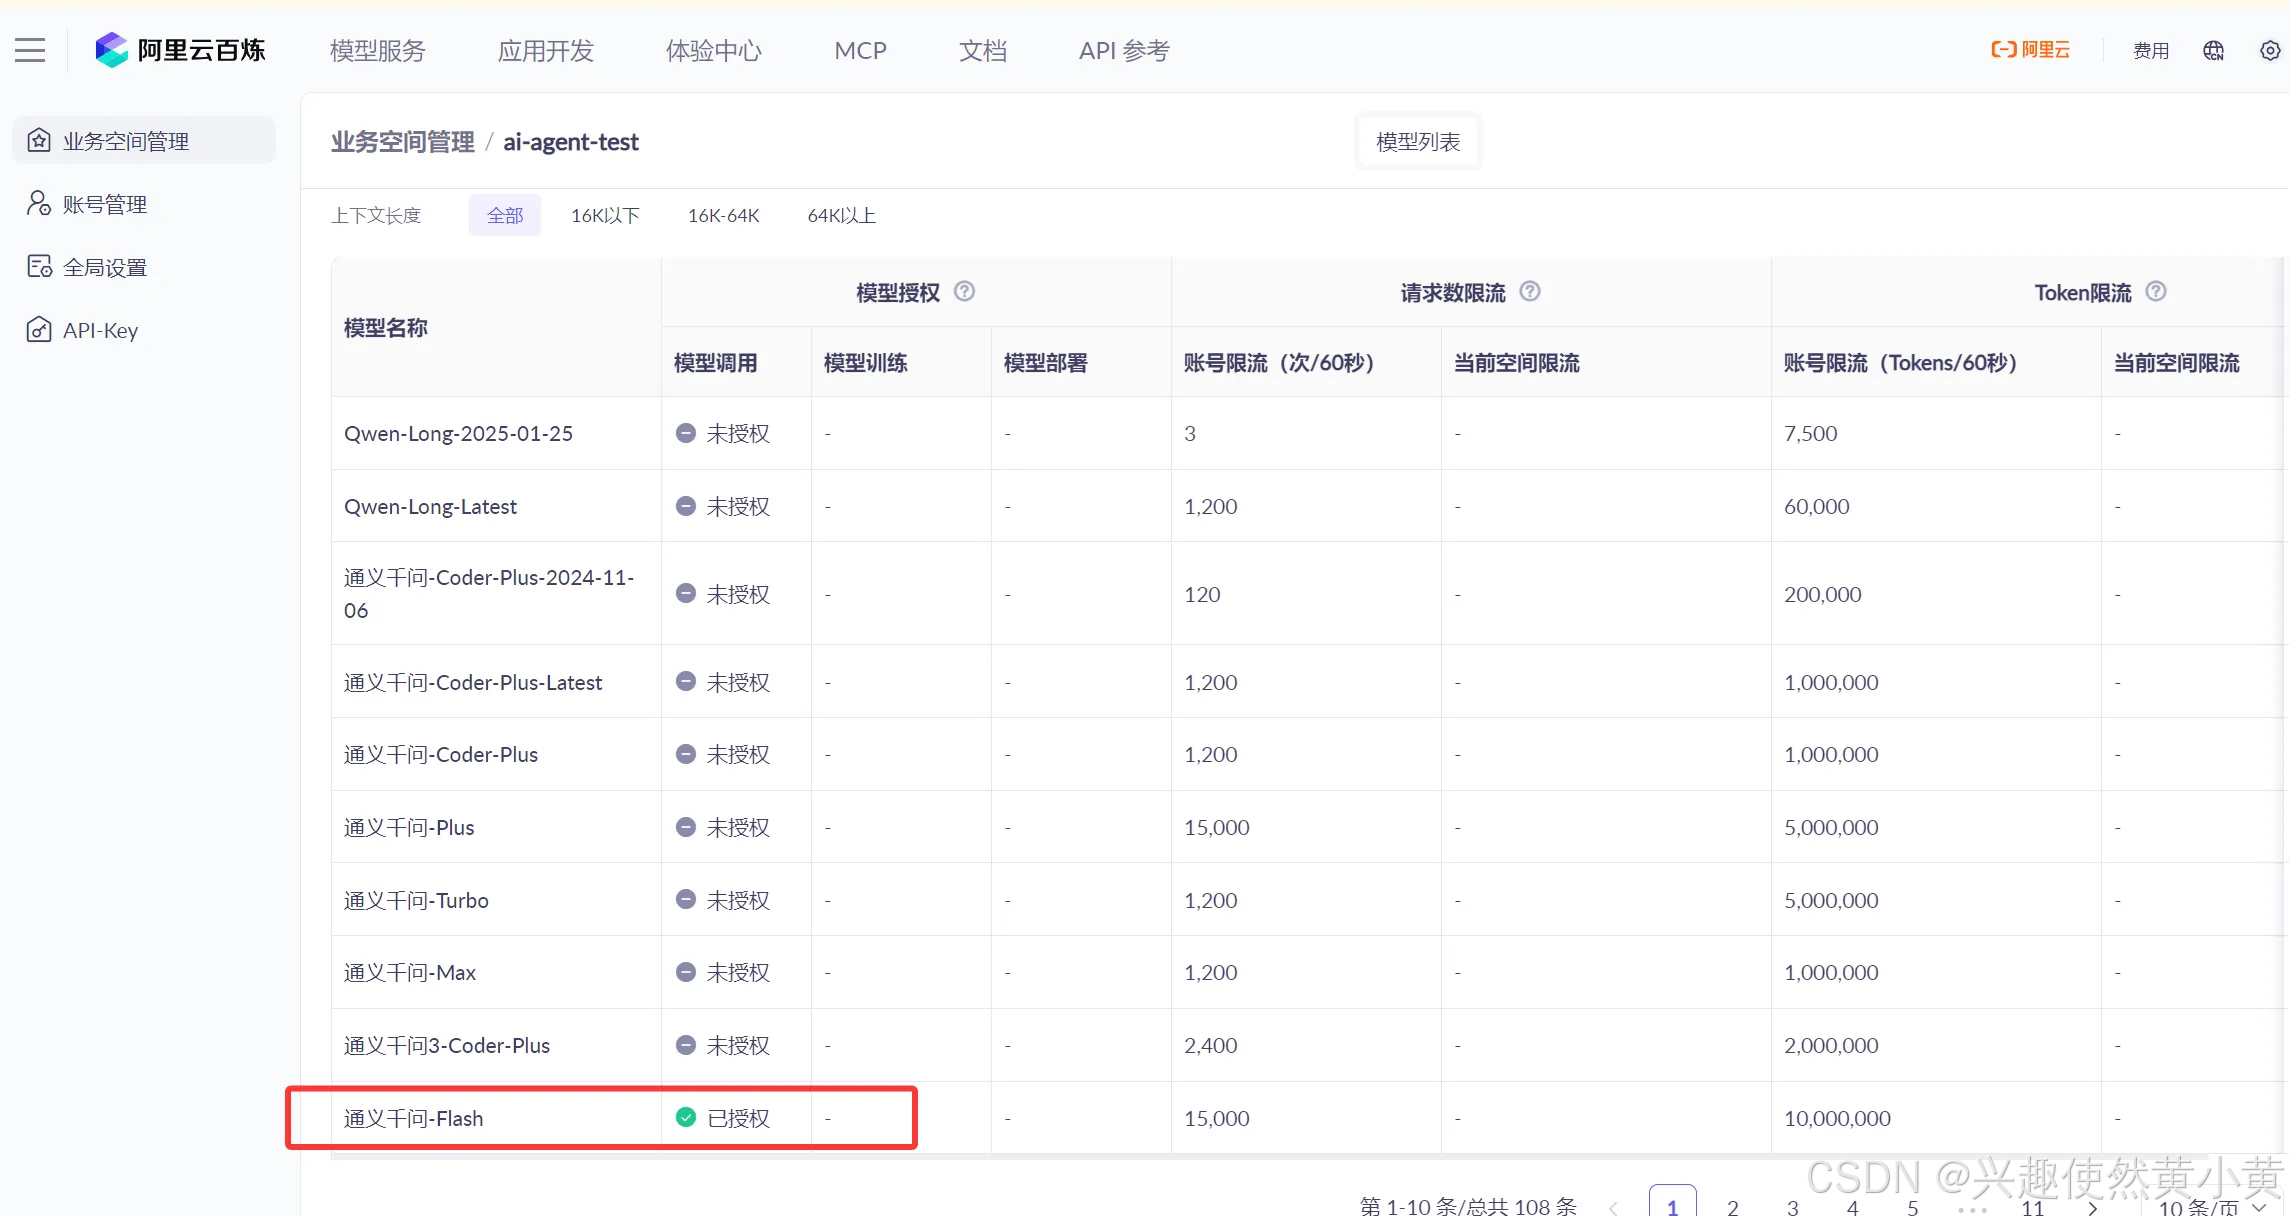This screenshot has height=1216, width=2289.
Task: Click the 通义千问-Turbo model name
Action: 416,900
